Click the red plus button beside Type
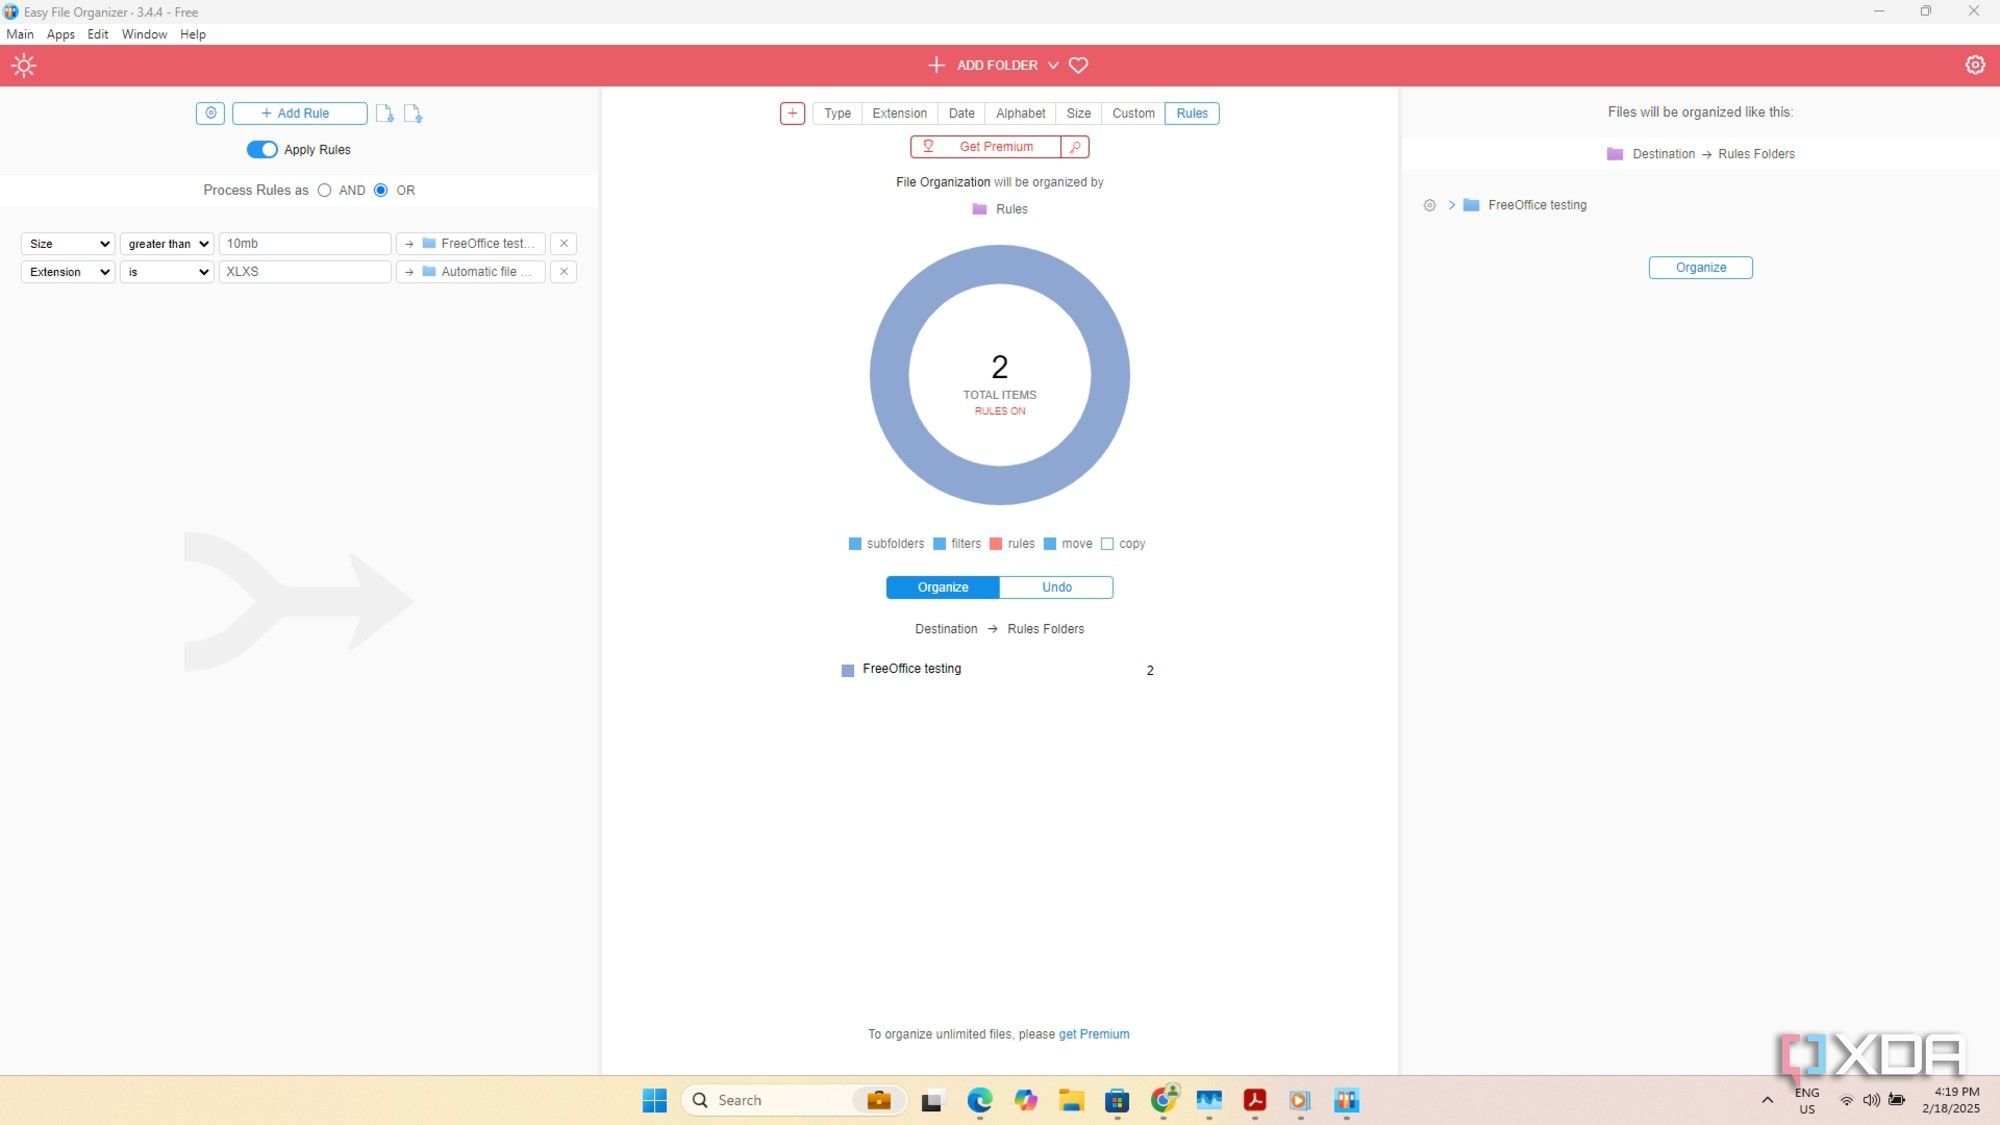 [792, 114]
